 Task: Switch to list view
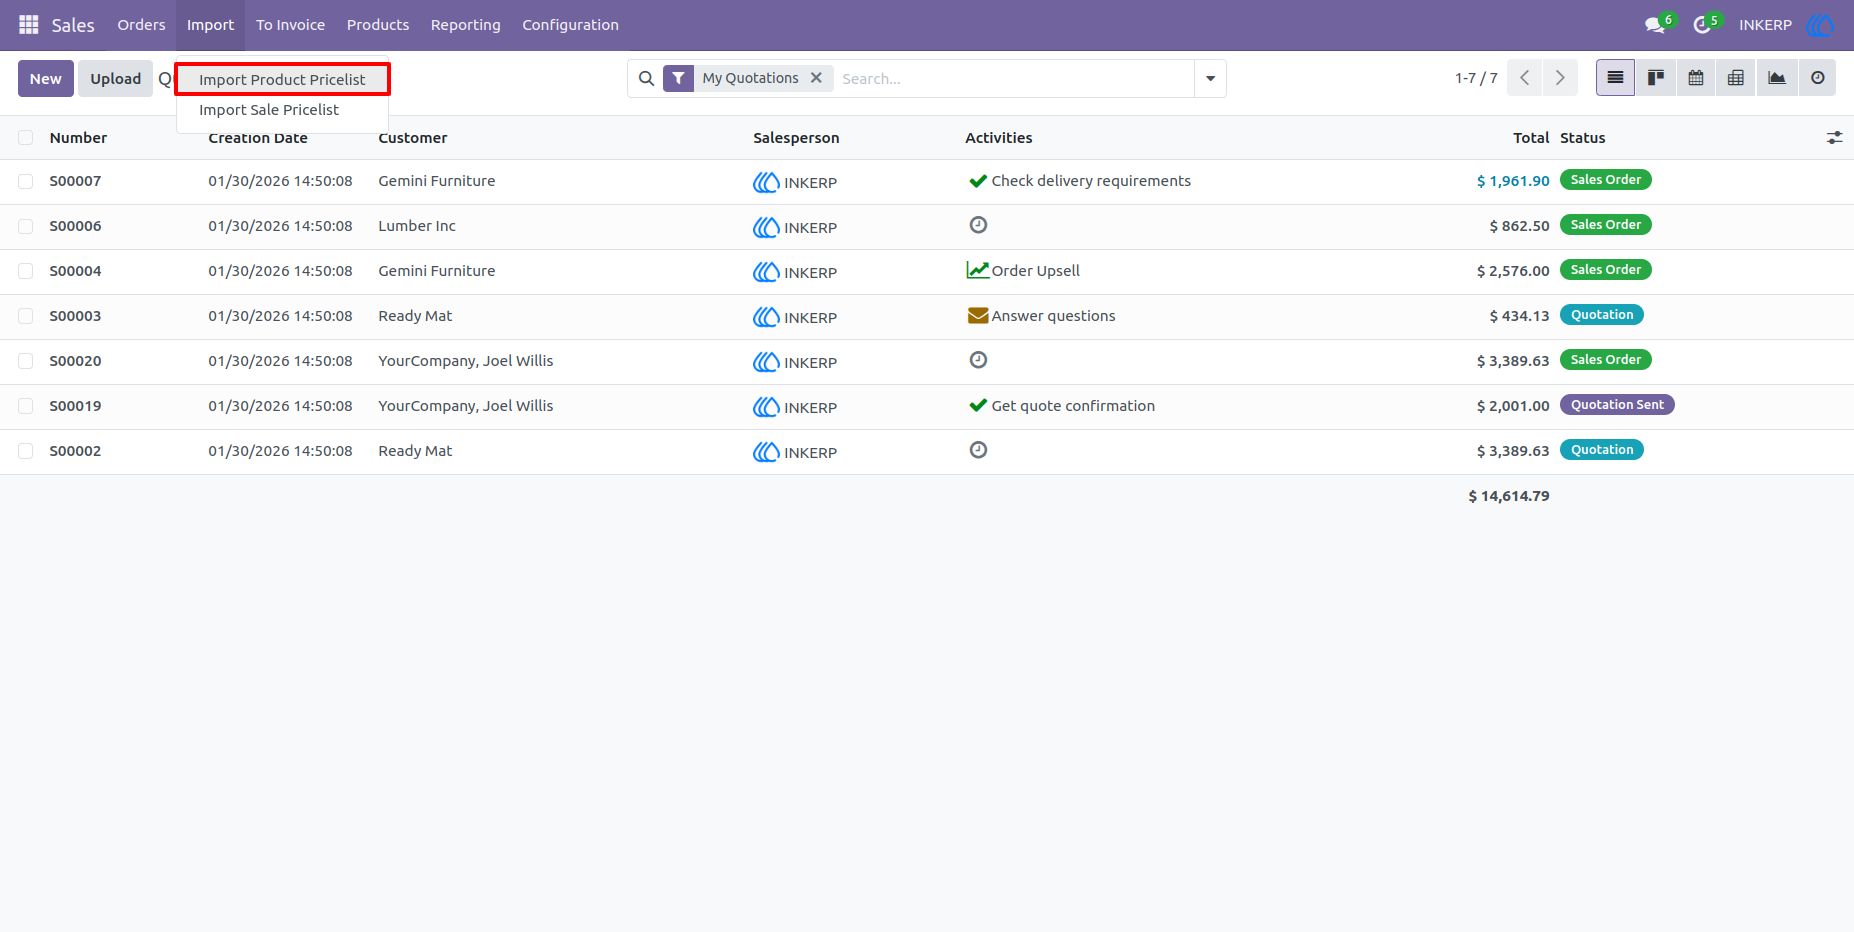click(1615, 78)
